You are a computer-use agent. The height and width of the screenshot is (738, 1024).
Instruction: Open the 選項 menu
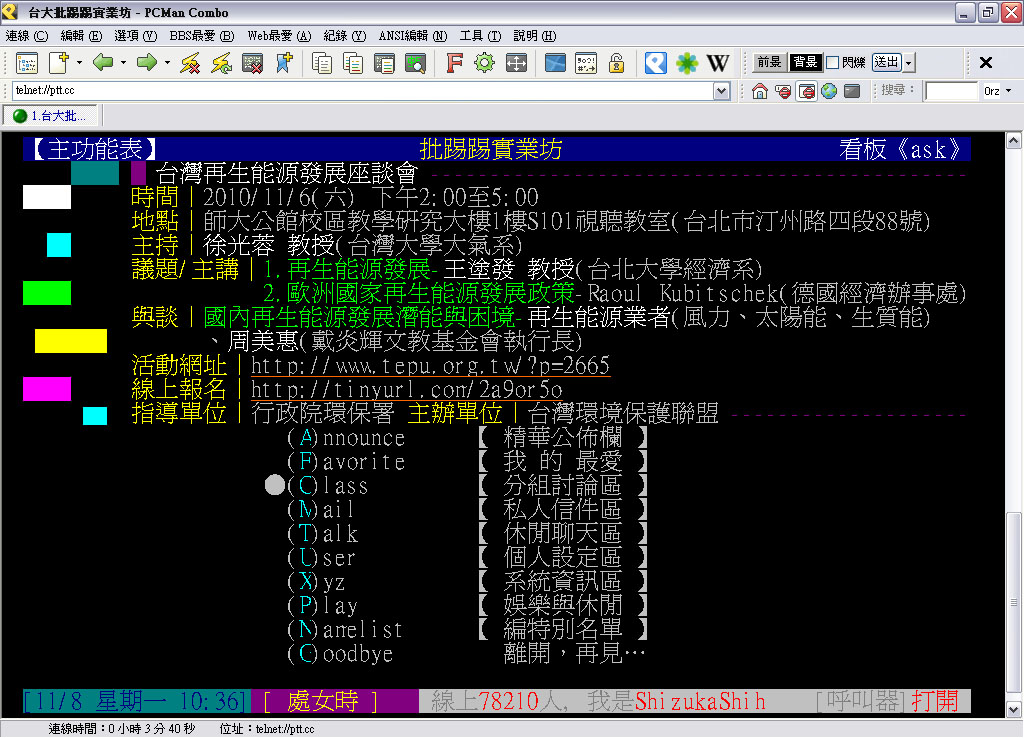click(135, 36)
